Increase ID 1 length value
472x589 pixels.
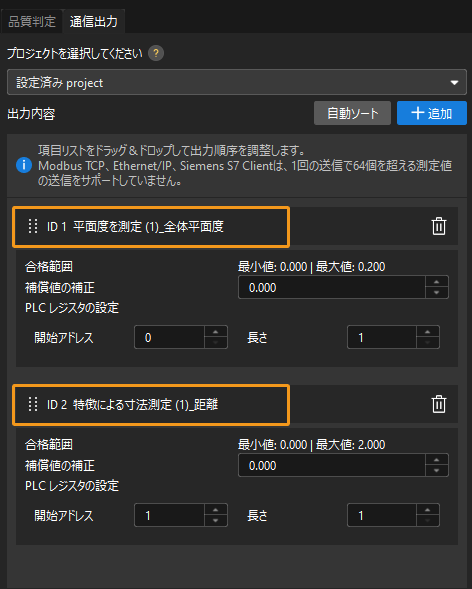pos(427,332)
